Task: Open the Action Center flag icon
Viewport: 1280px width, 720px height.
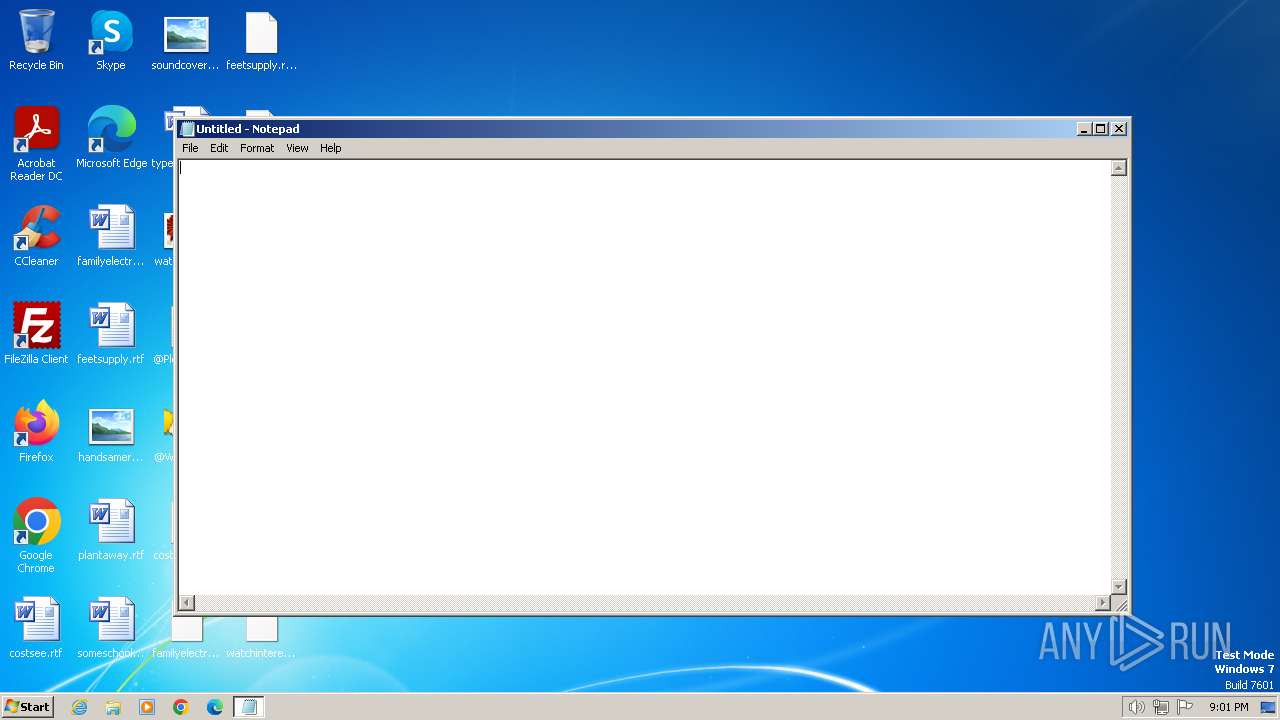Action: coord(1185,707)
